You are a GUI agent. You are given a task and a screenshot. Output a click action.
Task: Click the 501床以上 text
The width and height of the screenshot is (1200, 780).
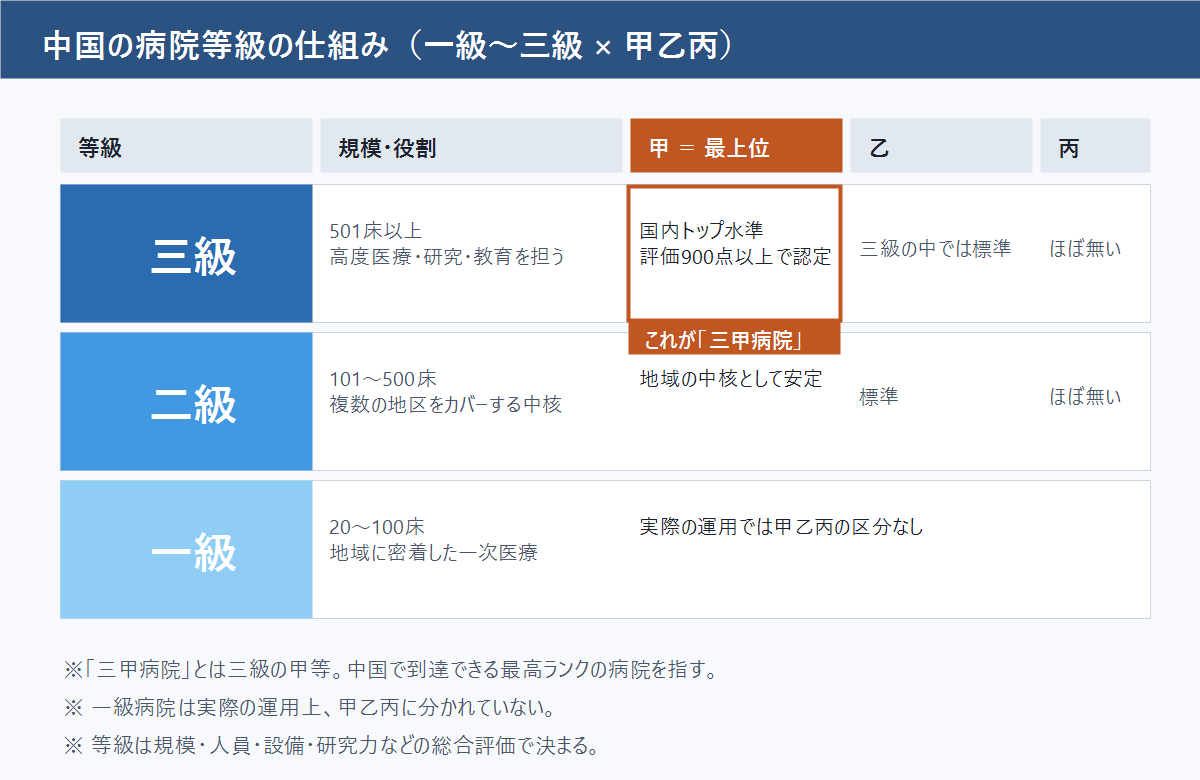coord(376,232)
